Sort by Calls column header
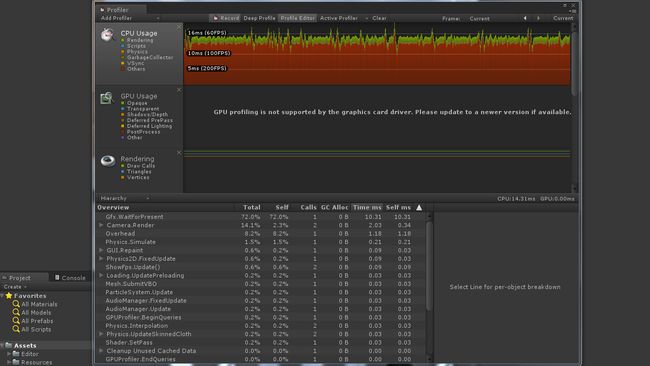The image size is (650, 366). 308,207
